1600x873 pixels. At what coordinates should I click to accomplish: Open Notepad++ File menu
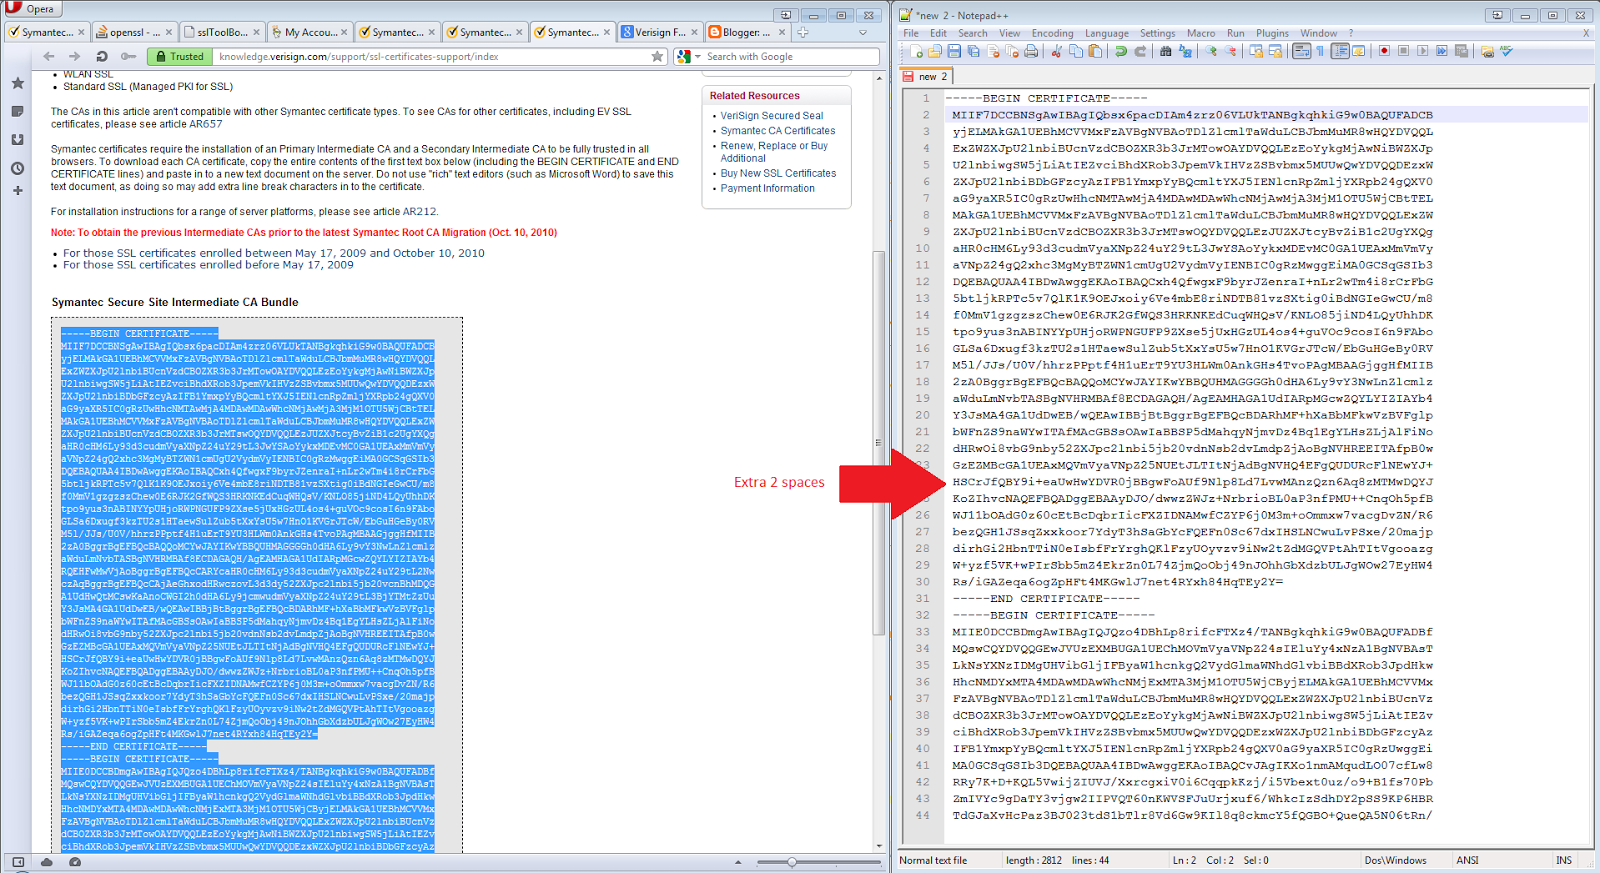[x=911, y=33]
